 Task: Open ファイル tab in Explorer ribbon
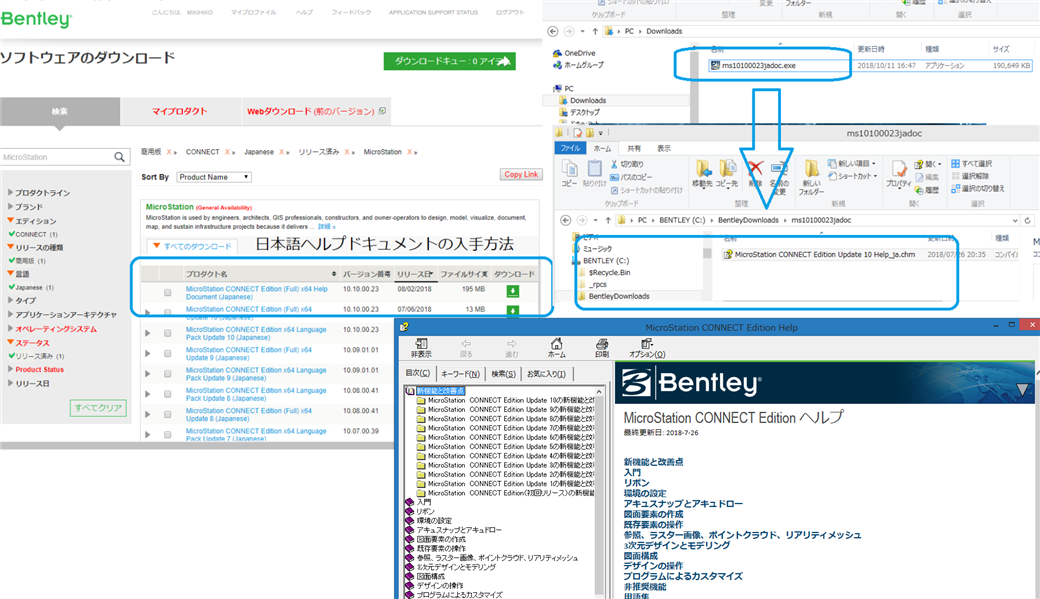[570, 149]
